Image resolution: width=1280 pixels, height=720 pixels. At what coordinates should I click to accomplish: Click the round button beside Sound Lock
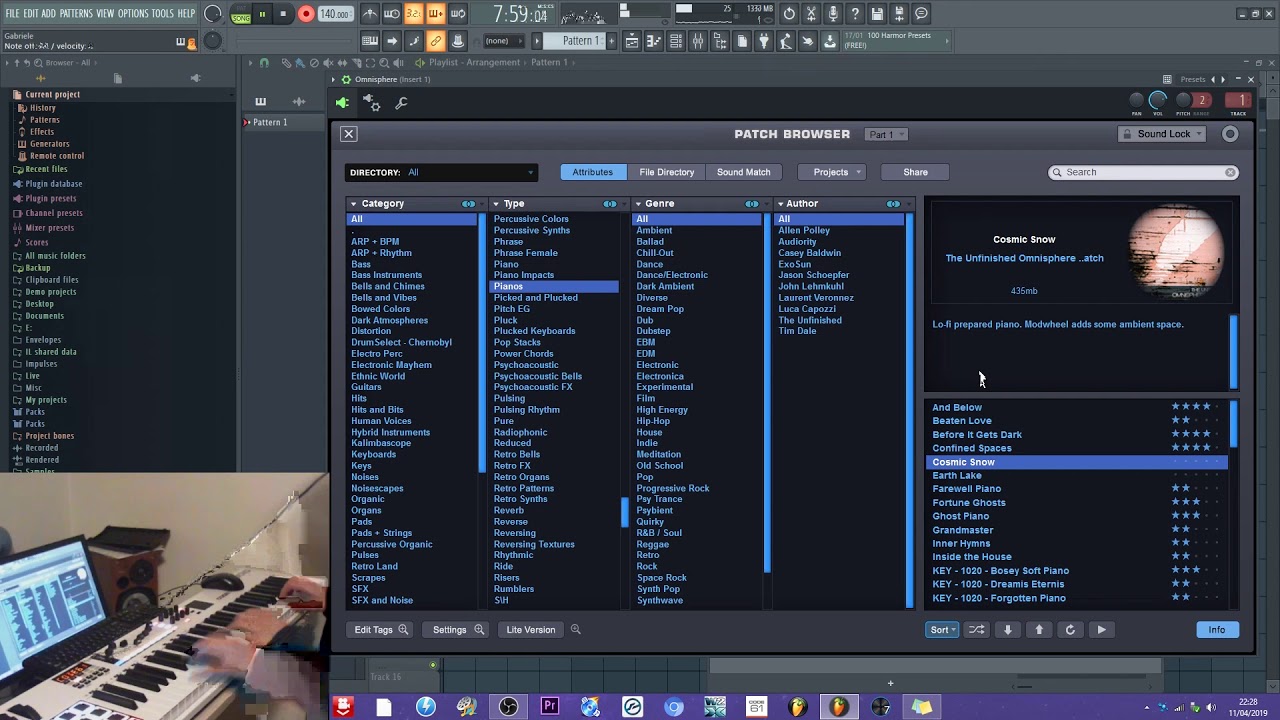click(x=1230, y=134)
